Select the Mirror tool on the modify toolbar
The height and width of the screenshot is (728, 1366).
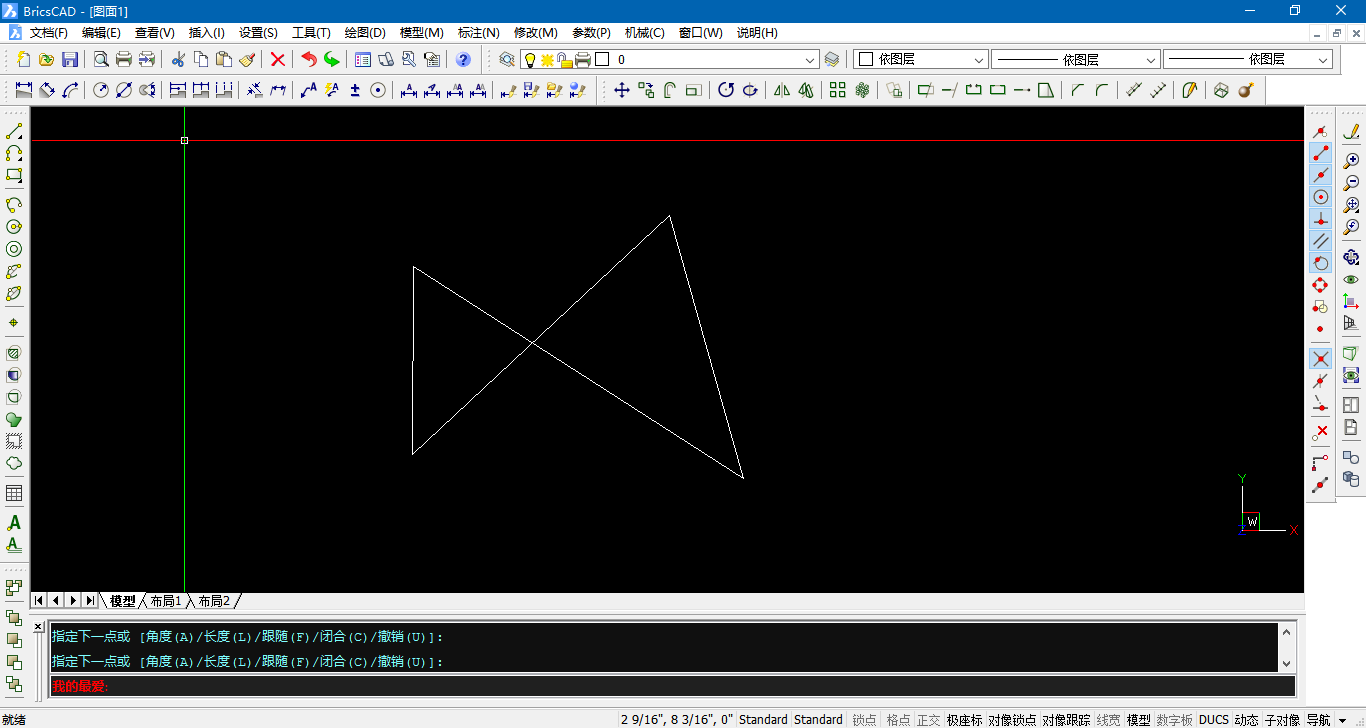[x=782, y=90]
